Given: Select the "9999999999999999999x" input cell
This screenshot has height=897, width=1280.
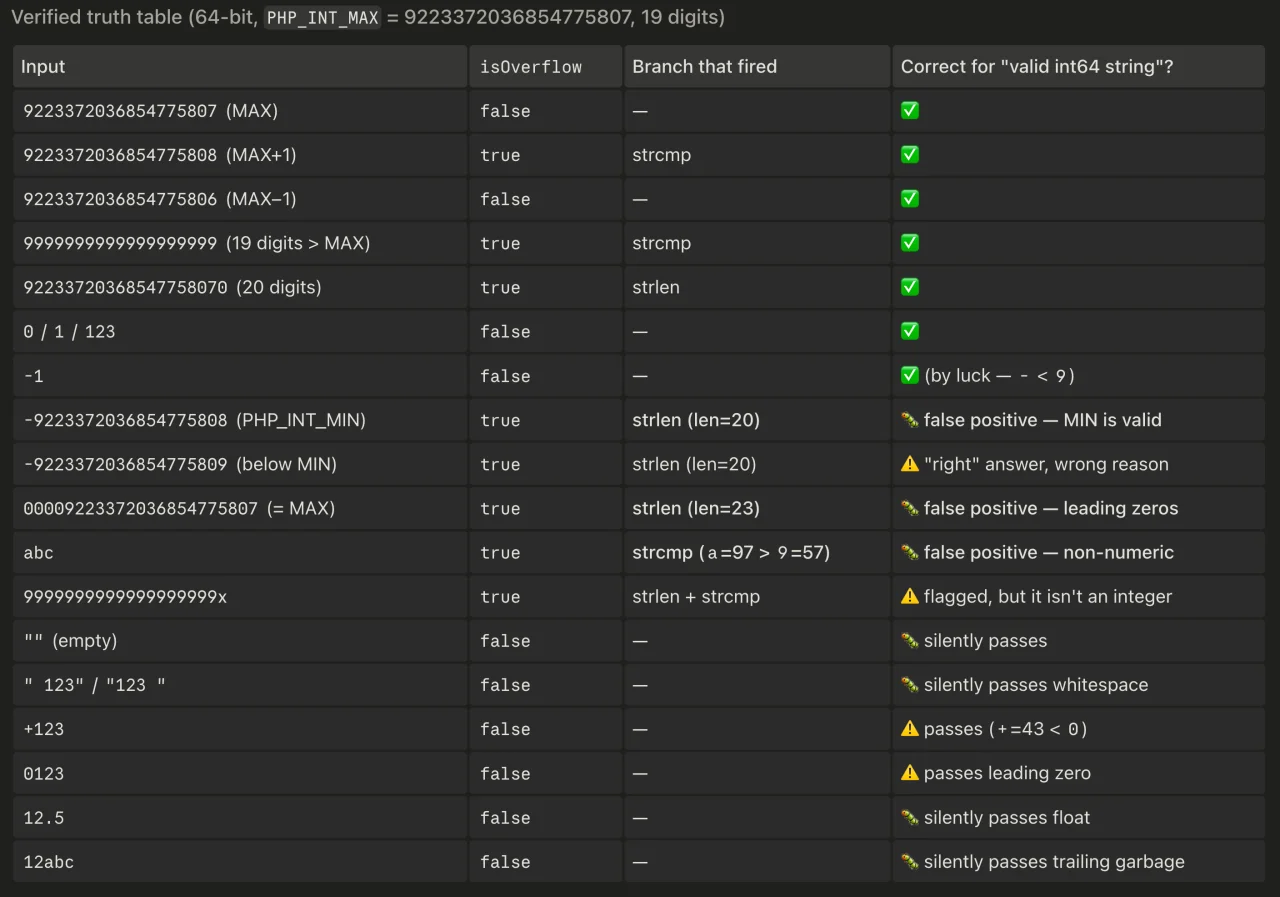Looking at the screenshot, I should pos(240,596).
